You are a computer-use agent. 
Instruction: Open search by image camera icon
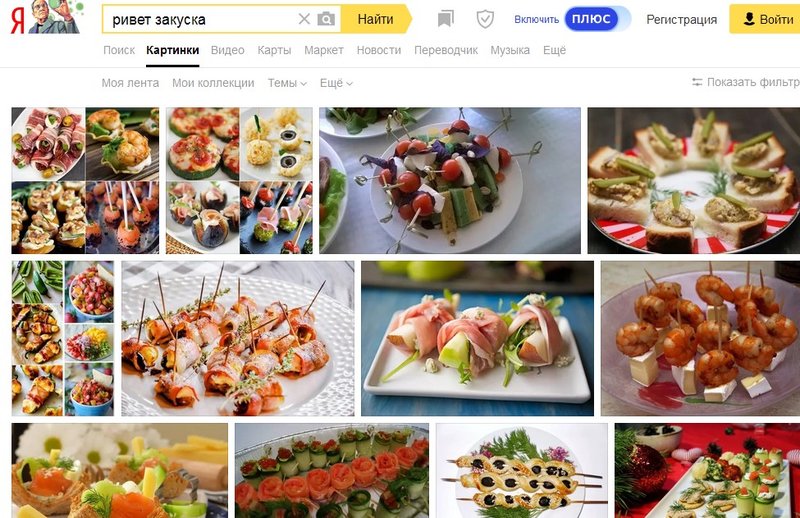pyautogui.click(x=326, y=19)
